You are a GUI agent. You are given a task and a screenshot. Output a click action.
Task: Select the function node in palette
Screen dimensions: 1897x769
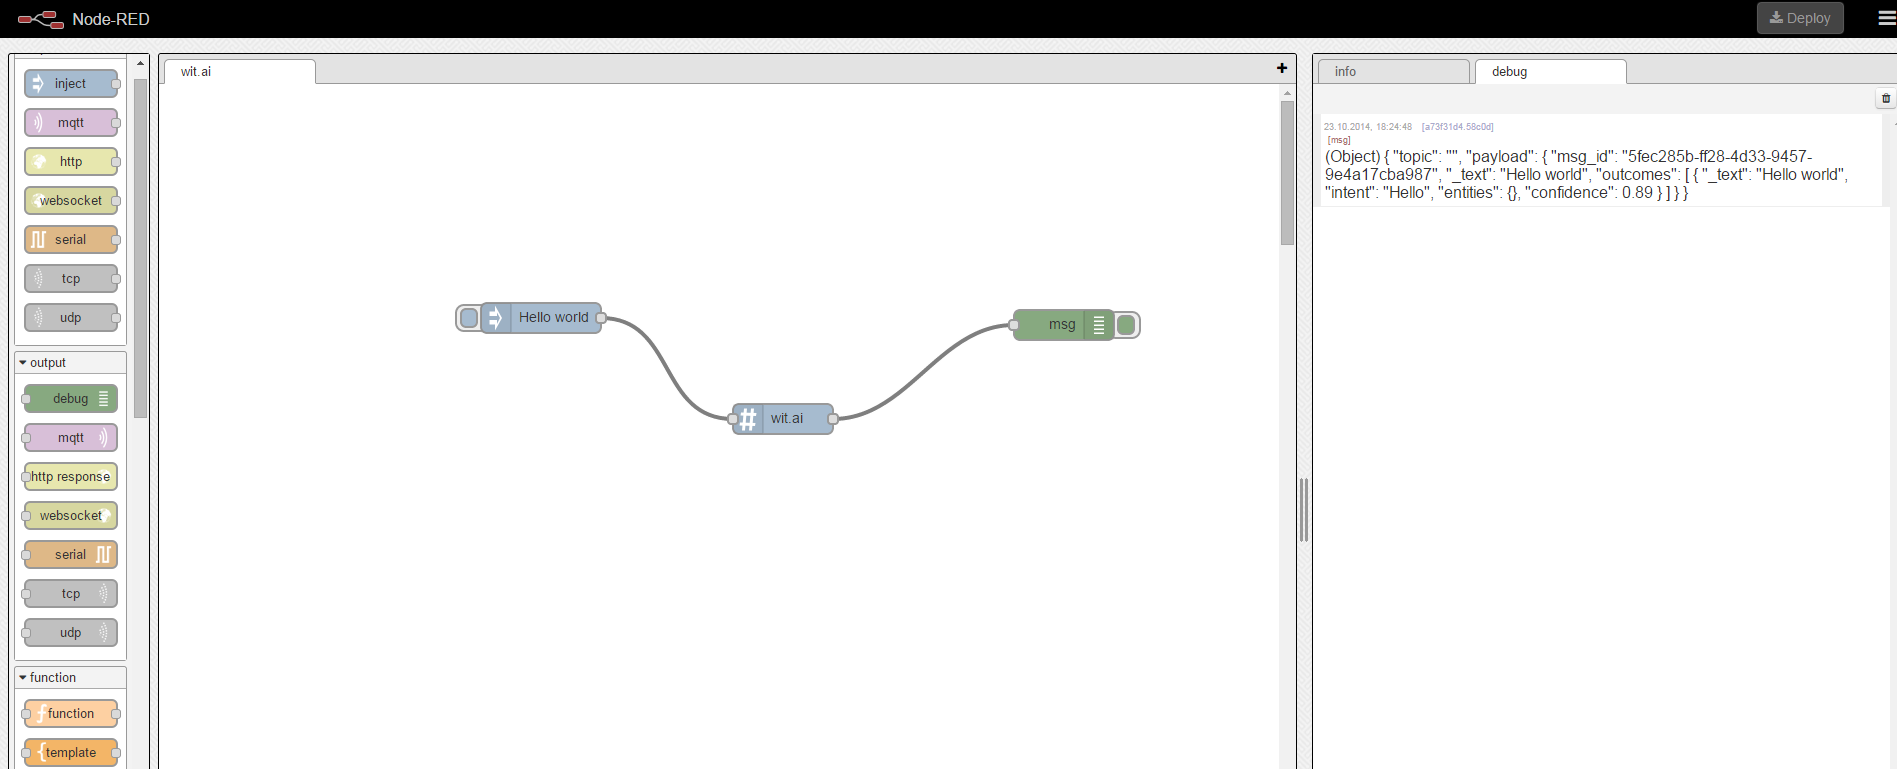point(70,714)
